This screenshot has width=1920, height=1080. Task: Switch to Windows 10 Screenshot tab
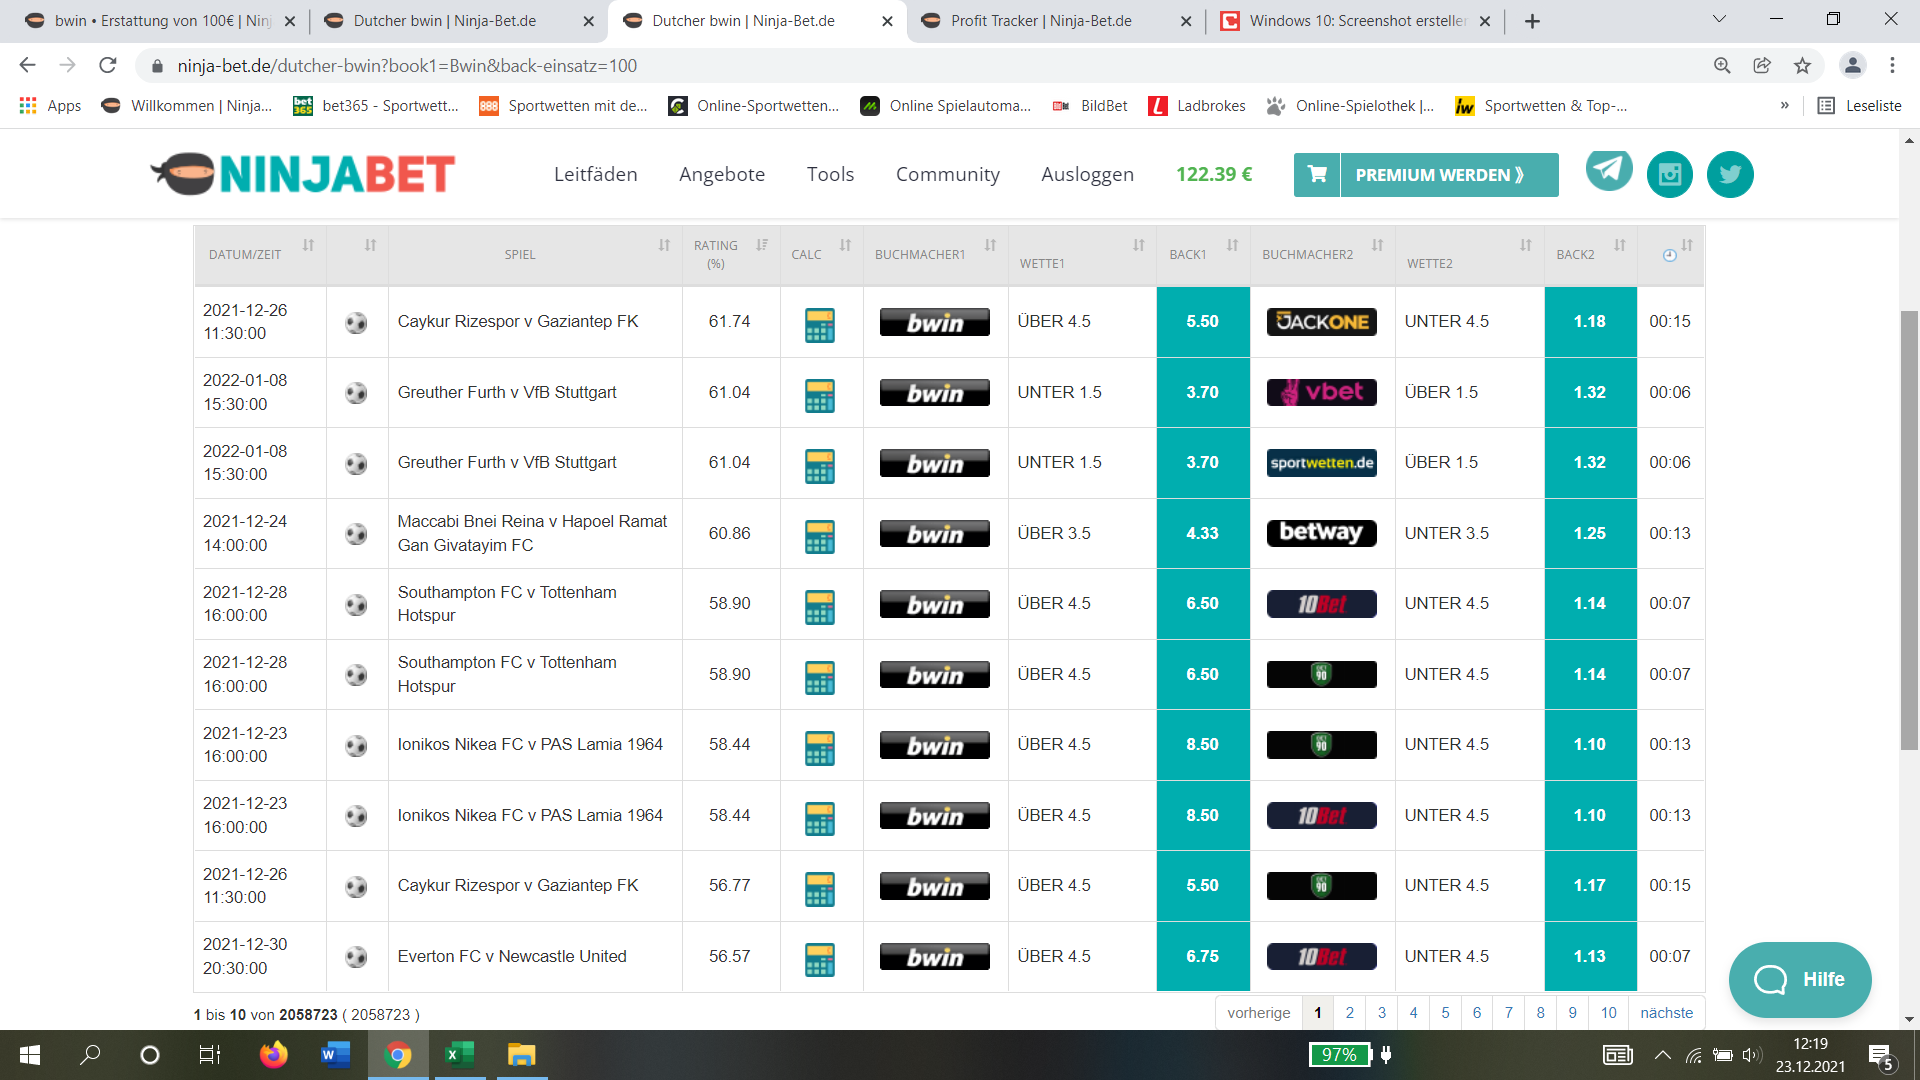[1357, 21]
